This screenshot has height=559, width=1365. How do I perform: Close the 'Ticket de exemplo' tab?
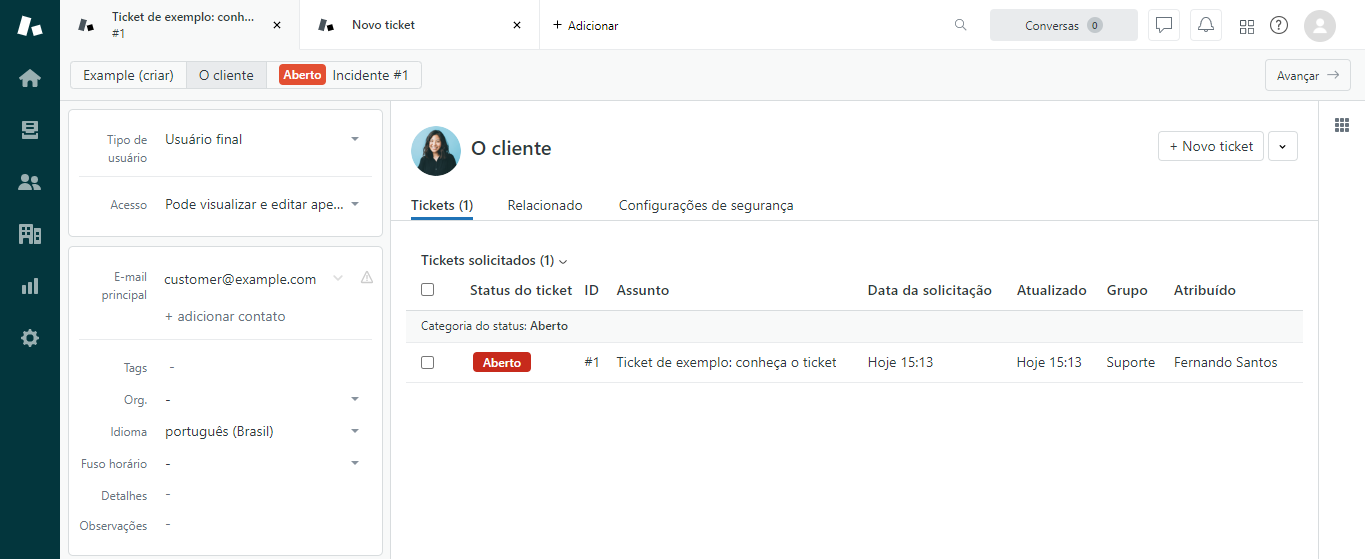[277, 25]
